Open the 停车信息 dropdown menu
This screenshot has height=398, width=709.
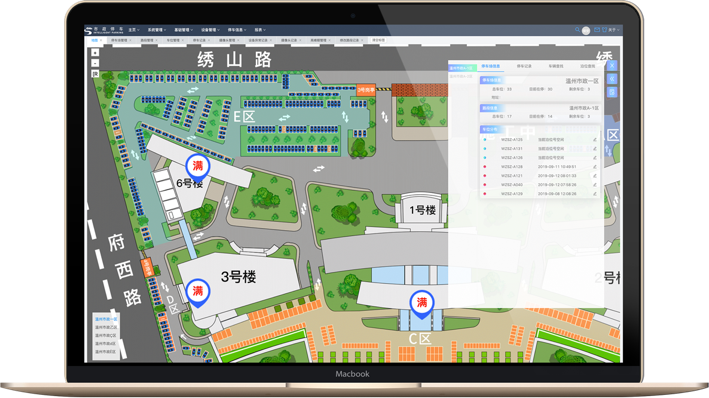click(x=237, y=30)
